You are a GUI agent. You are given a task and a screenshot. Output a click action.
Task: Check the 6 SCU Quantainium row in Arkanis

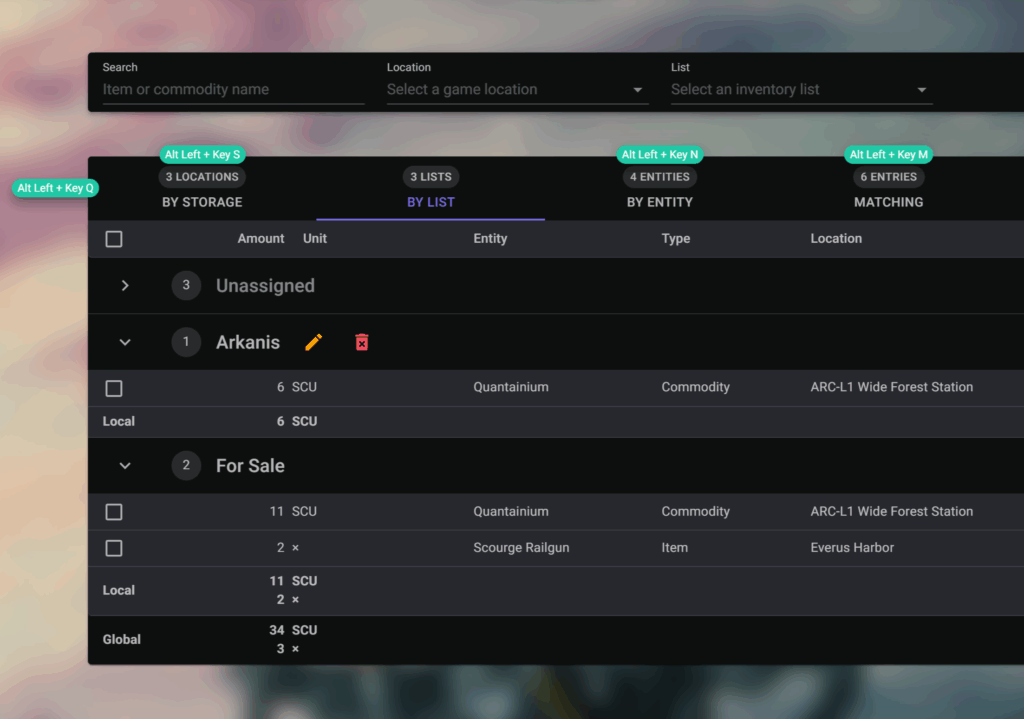coord(114,389)
